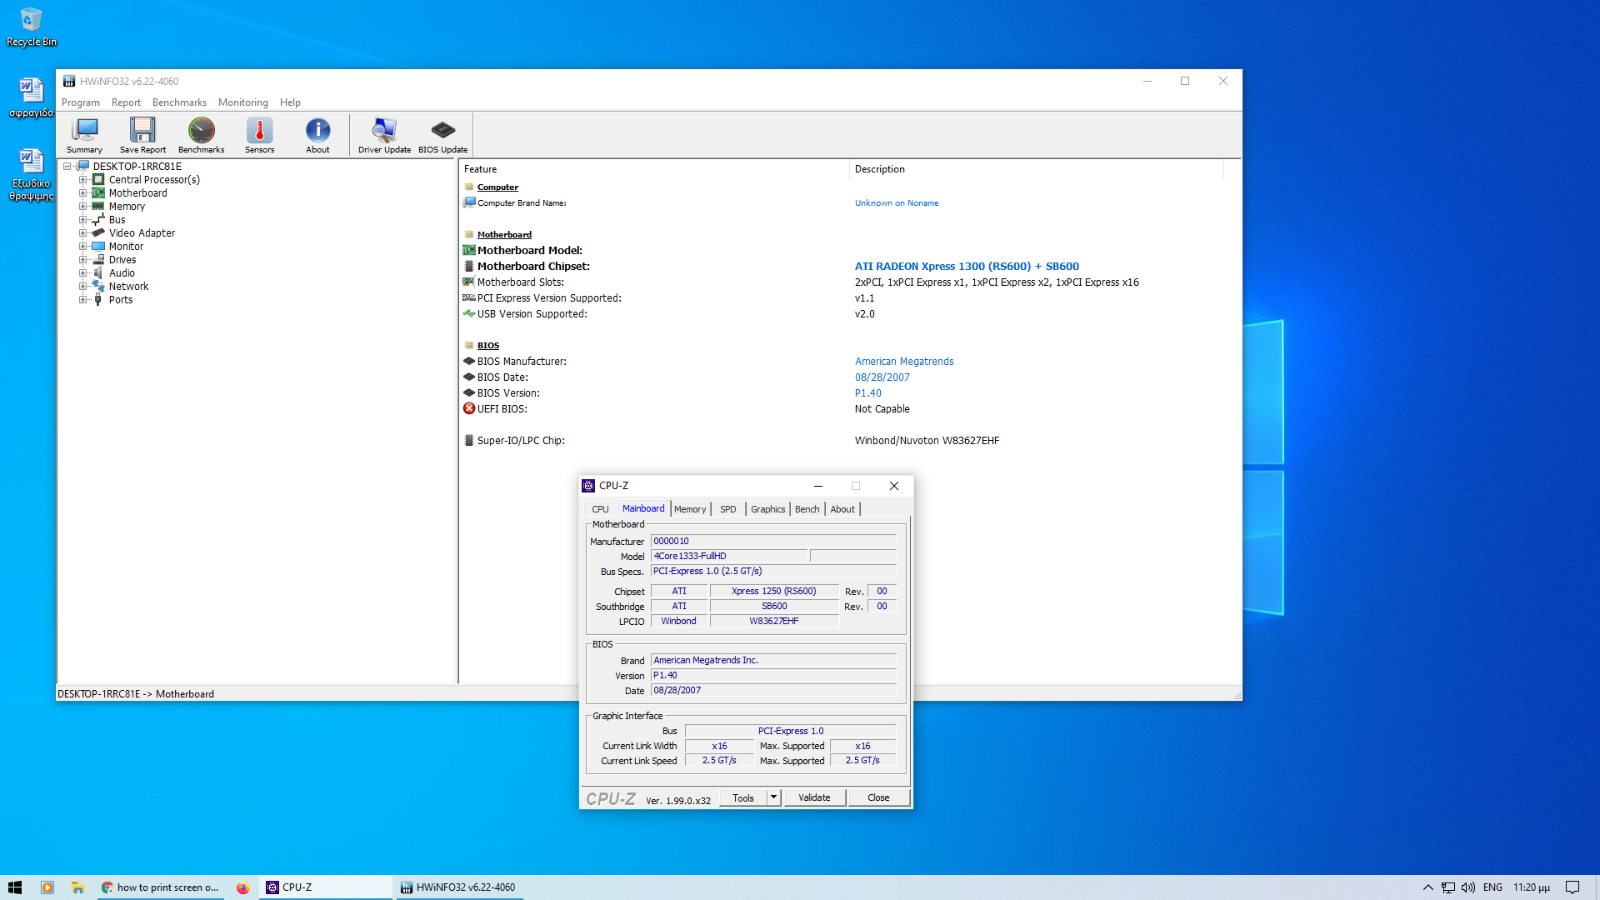The width and height of the screenshot is (1600, 900).
Task: Expand the Network tree node
Action: [83, 286]
